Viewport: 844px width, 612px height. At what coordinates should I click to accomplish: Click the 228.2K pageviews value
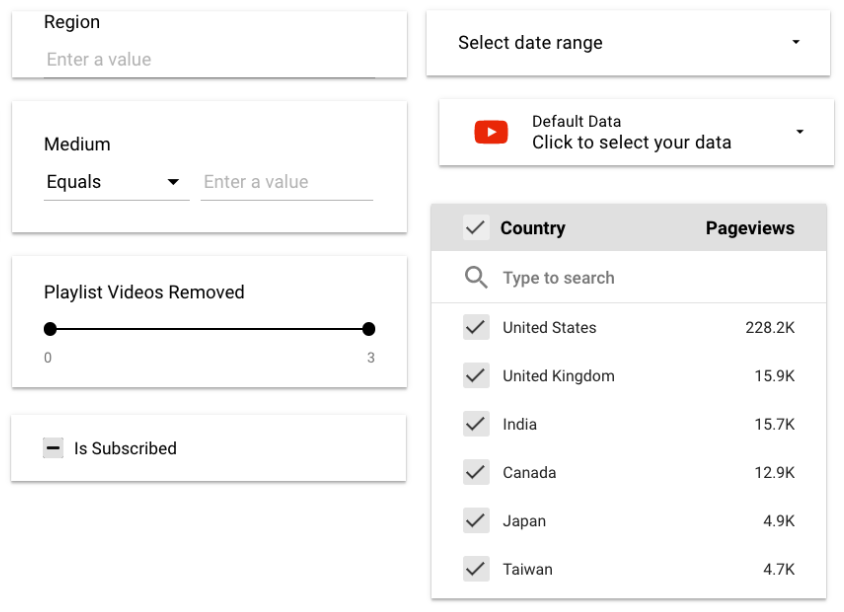pyautogui.click(x=770, y=327)
